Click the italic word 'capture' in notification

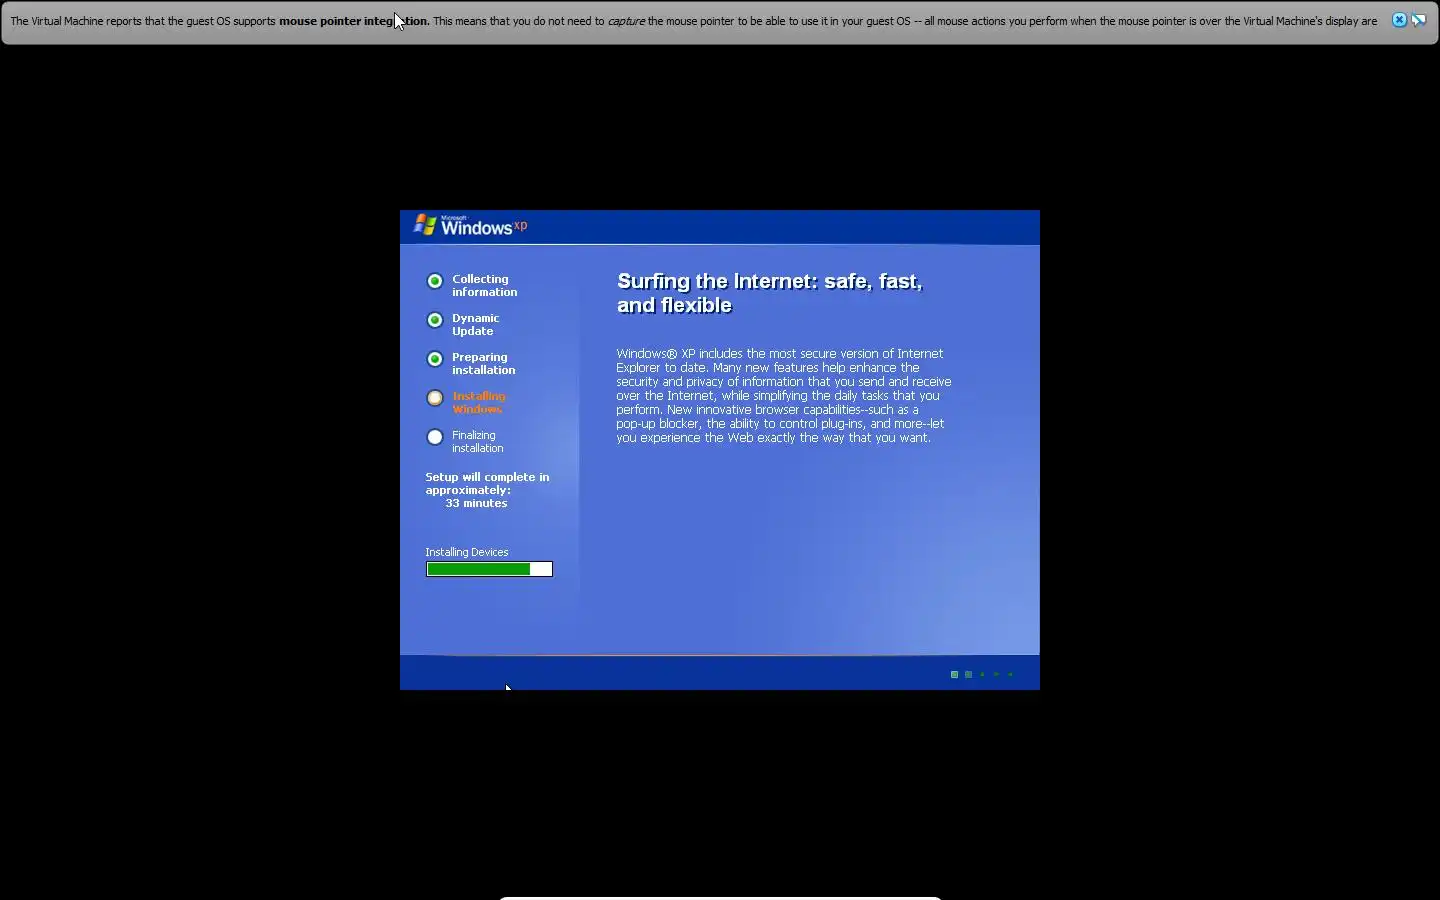pos(626,21)
